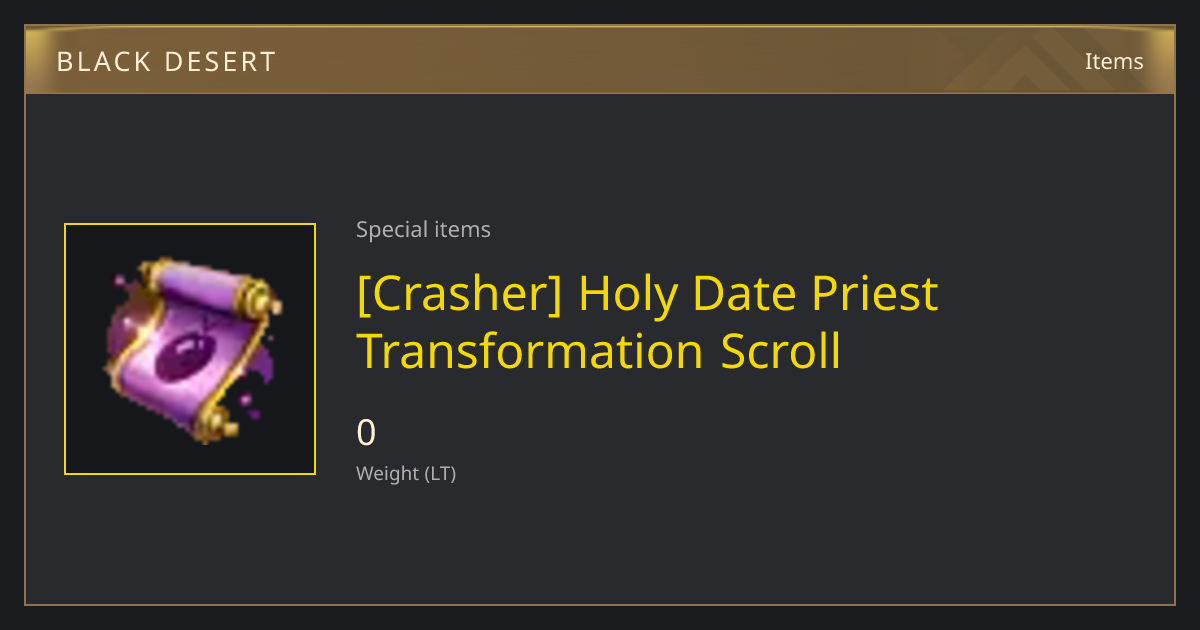Click the gold header banner background
This screenshot has height=630, width=1200.
[x=600, y=61]
